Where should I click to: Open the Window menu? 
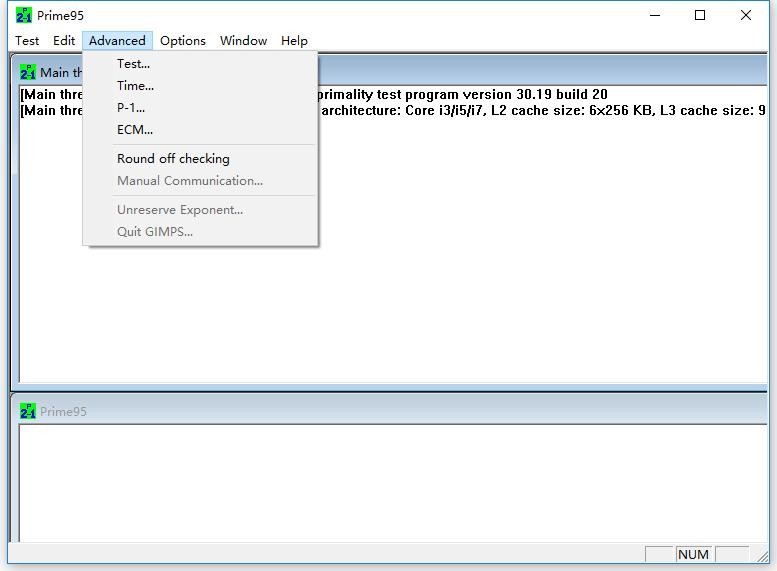[x=243, y=41]
